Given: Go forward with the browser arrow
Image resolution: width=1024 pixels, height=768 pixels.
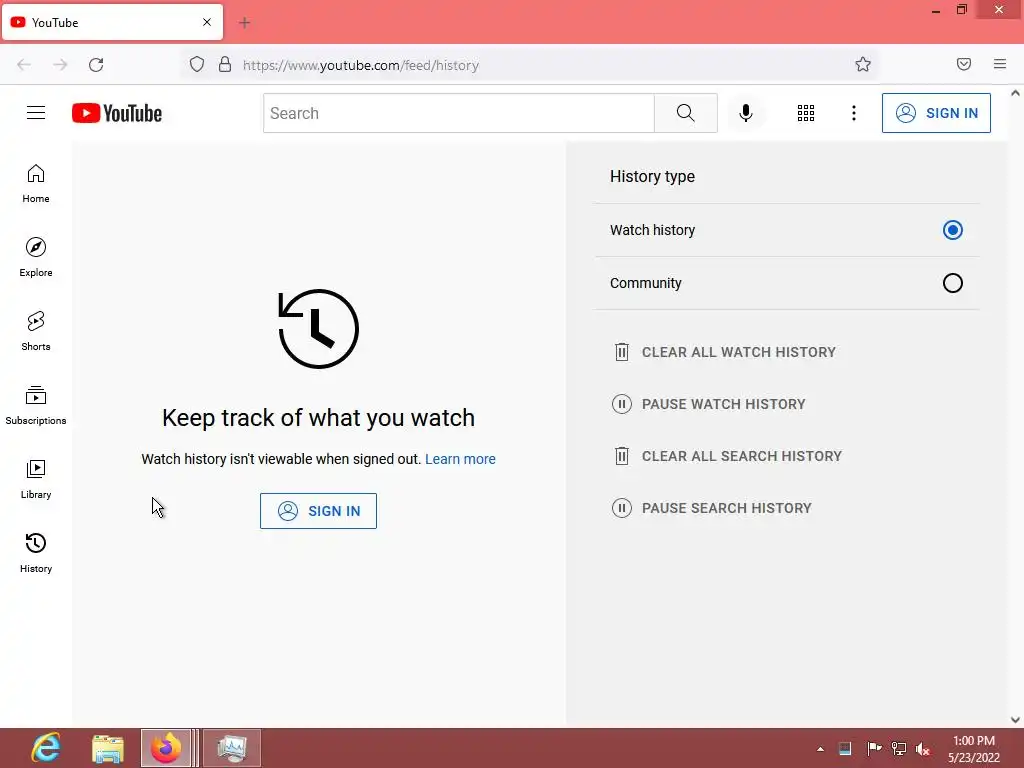Looking at the screenshot, I should pyautogui.click(x=60, y=65).
